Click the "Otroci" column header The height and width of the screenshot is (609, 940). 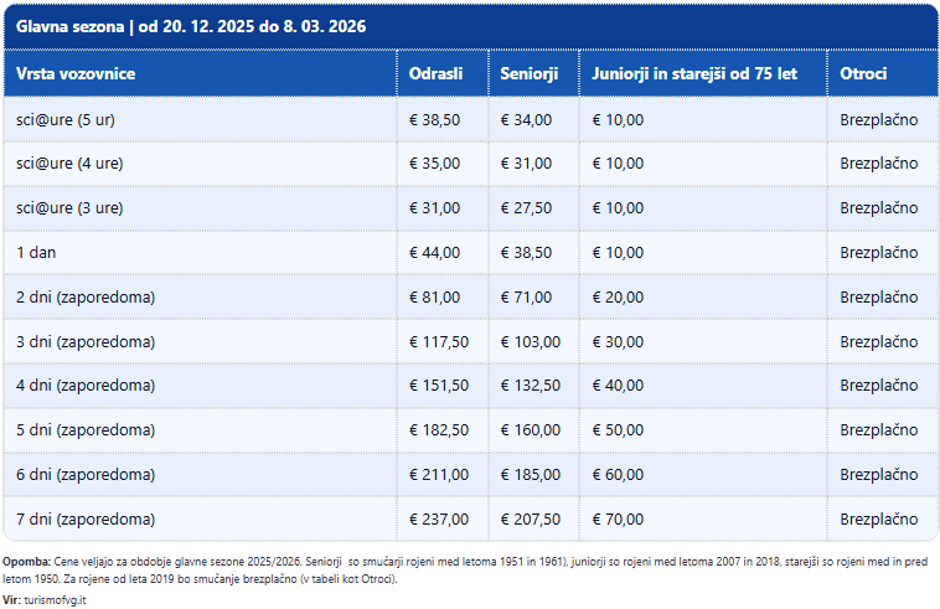click(x=864, y=74)
